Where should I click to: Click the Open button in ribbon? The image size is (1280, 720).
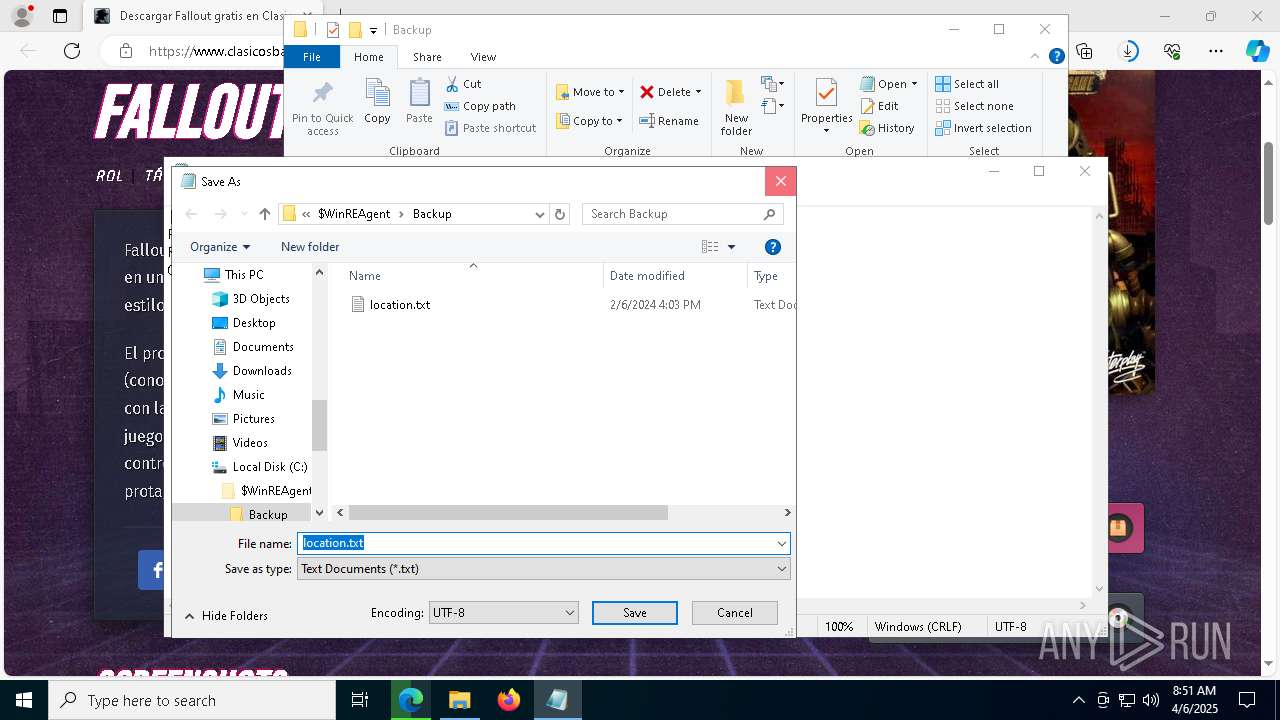888,84
